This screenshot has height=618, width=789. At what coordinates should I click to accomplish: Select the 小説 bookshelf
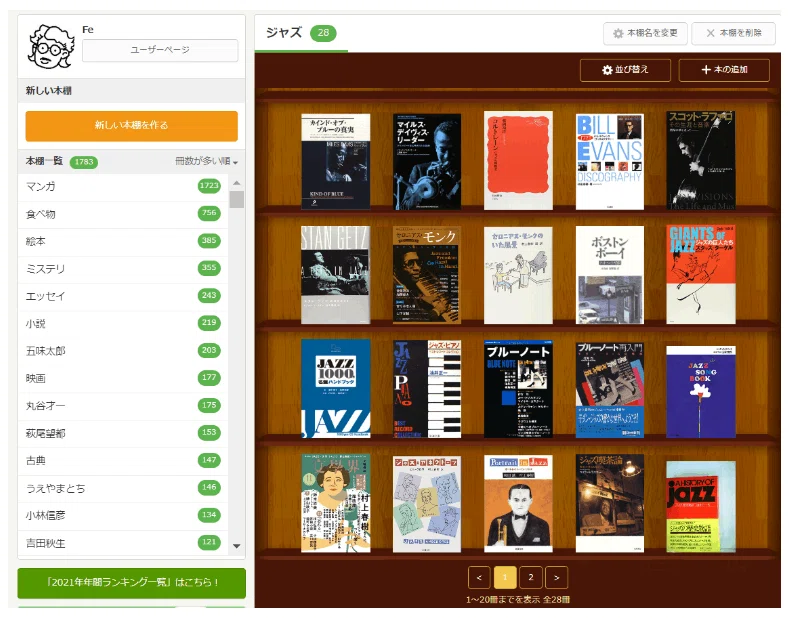123,324
